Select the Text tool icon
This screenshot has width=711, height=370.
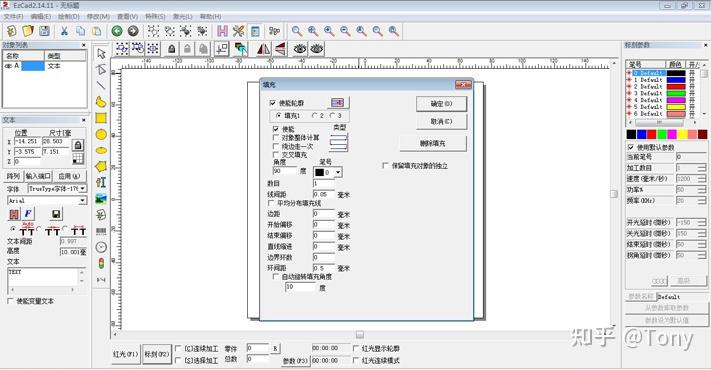click(x=101, y=182)
